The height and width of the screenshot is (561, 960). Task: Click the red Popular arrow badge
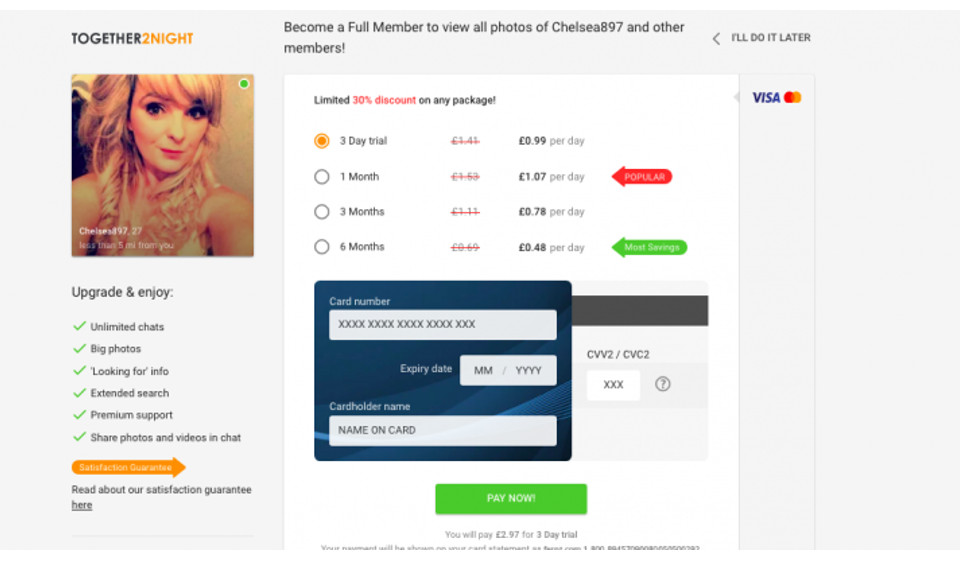pos(643,177)
